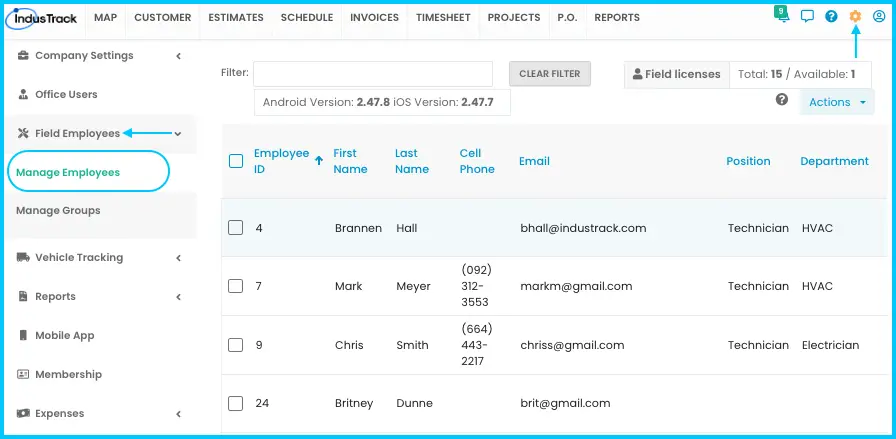Click the IndusTrack logo
This screenshot has width=896, height=439.
[41, 18]
